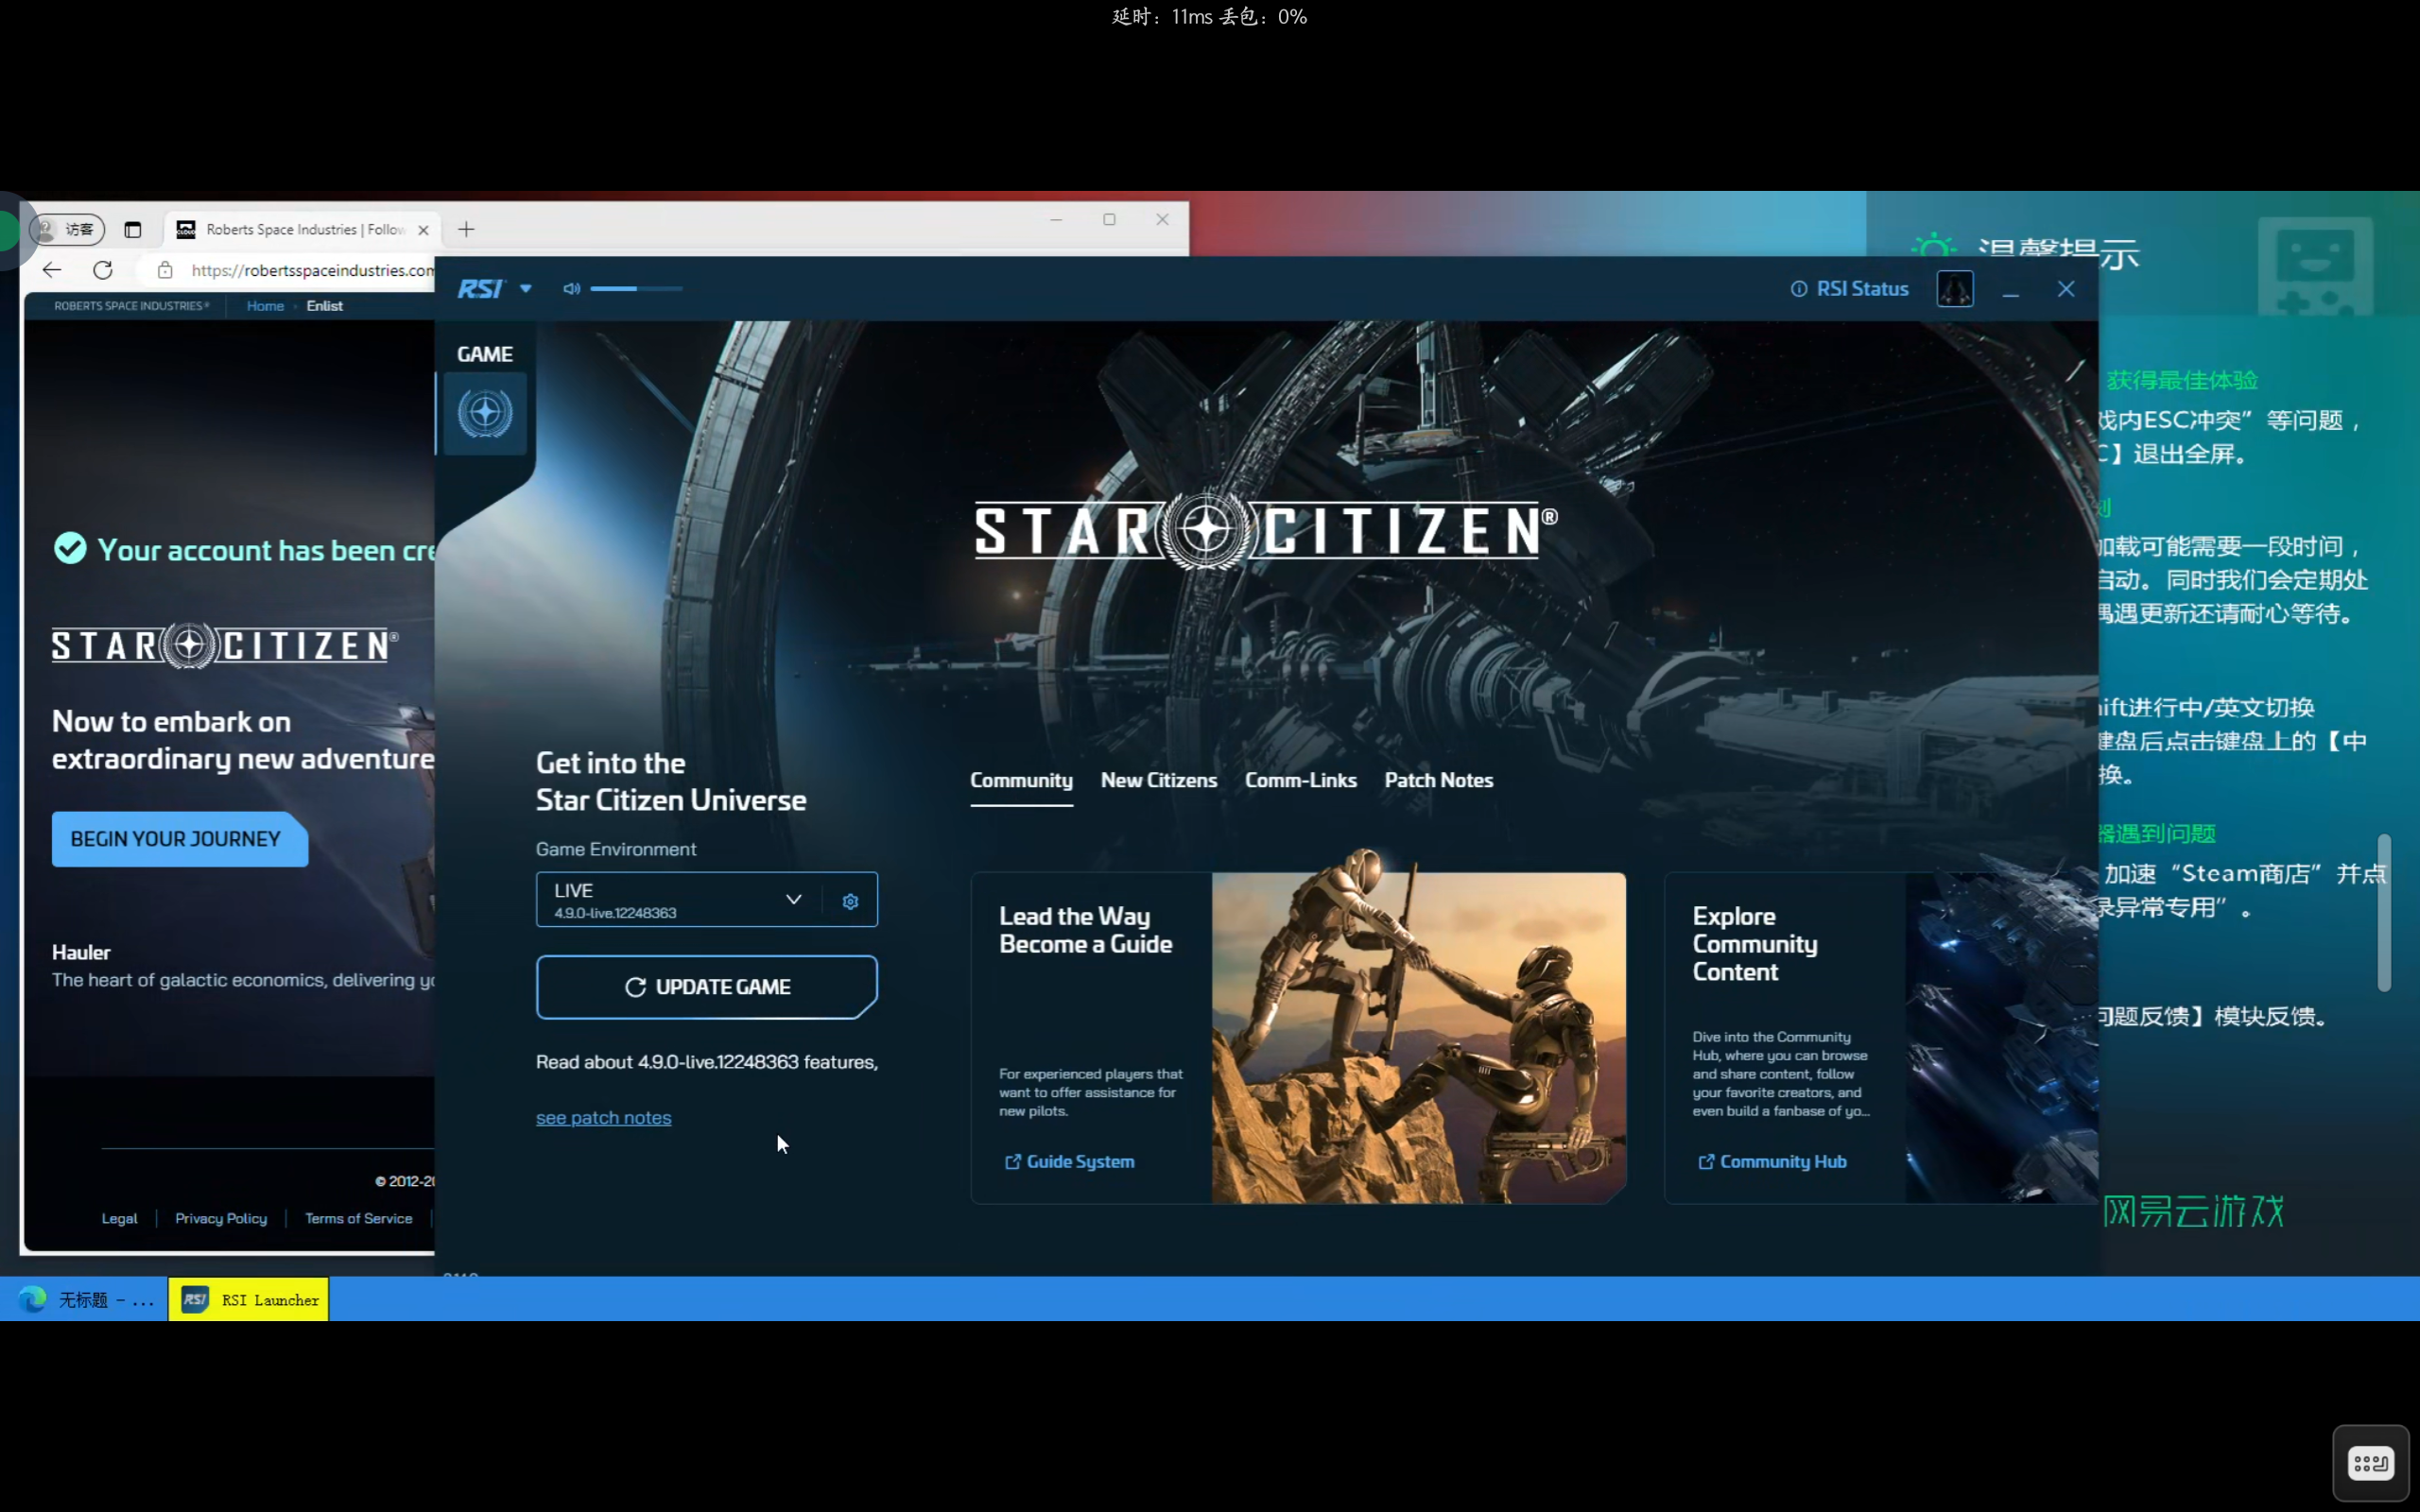This screenshot has height=1512, width=2420.
Task: Mute the launcher volume speaker icon
Action: coord(571,289)
